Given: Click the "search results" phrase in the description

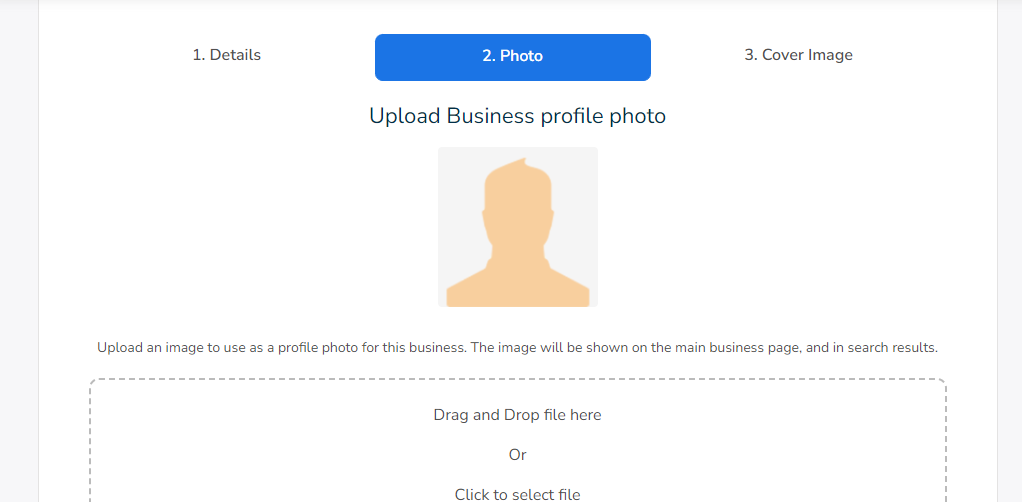Looking at the screenshot, I should pyautogui.click(x=894, y=348).
